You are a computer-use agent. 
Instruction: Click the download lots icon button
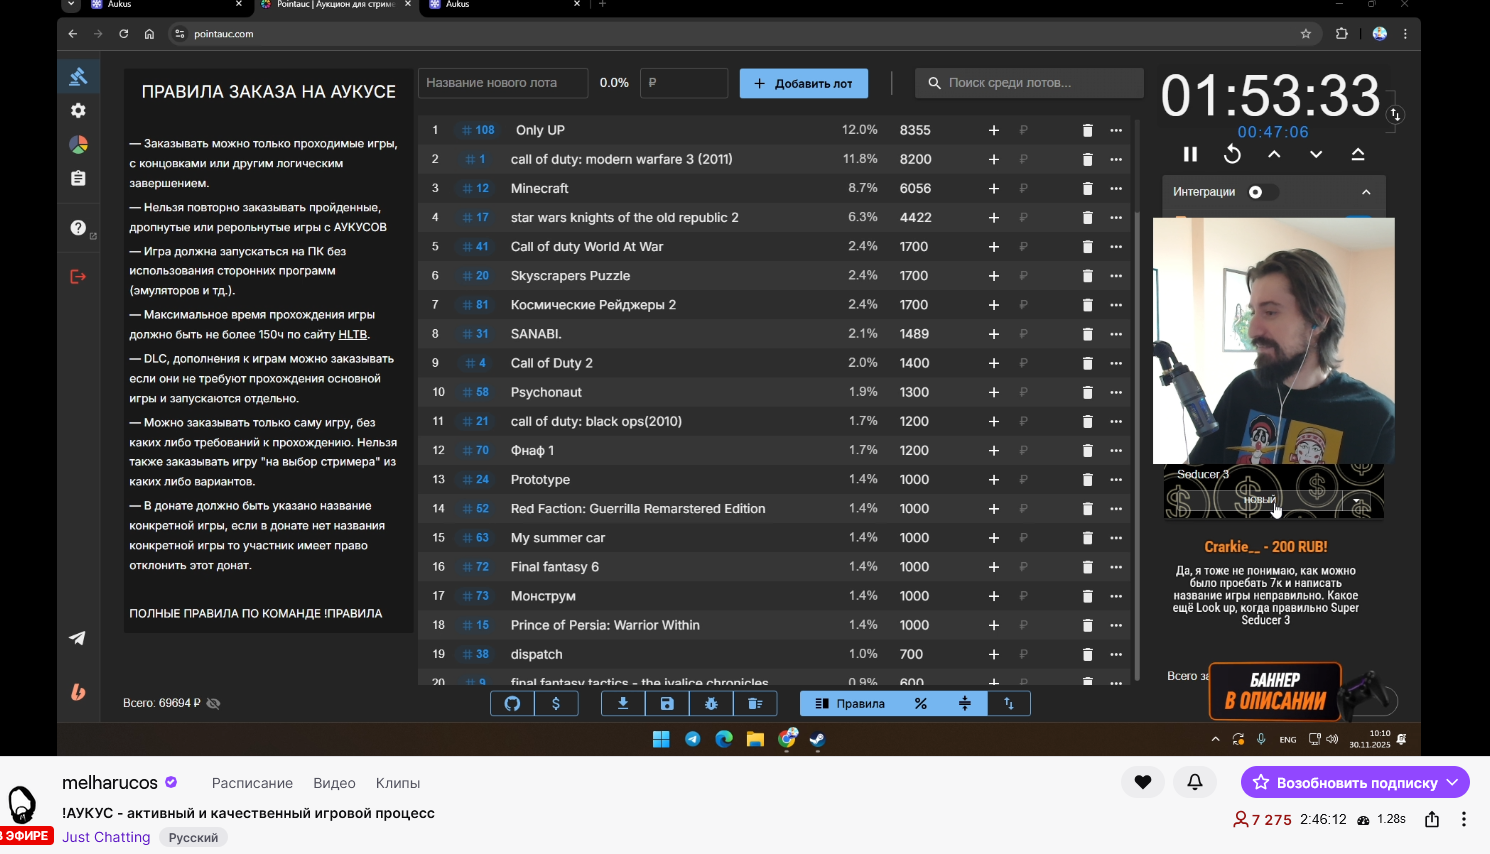pyautogui.click(x=623, y=704)
